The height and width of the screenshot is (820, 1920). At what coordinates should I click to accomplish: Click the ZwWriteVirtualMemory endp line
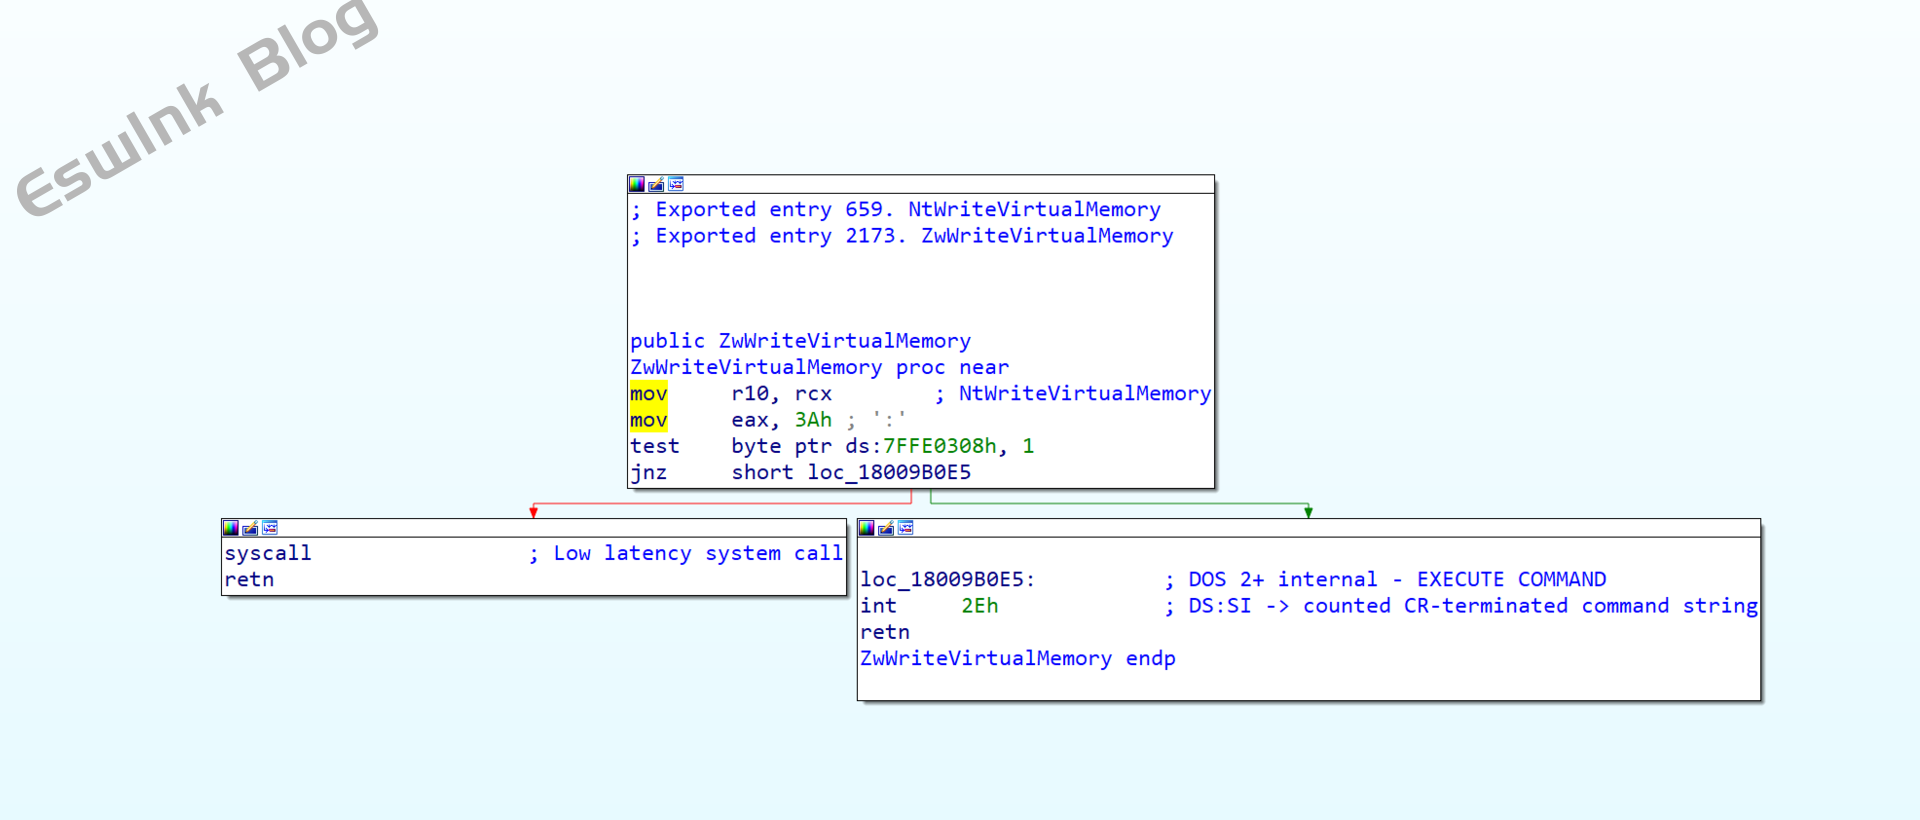1017,659
